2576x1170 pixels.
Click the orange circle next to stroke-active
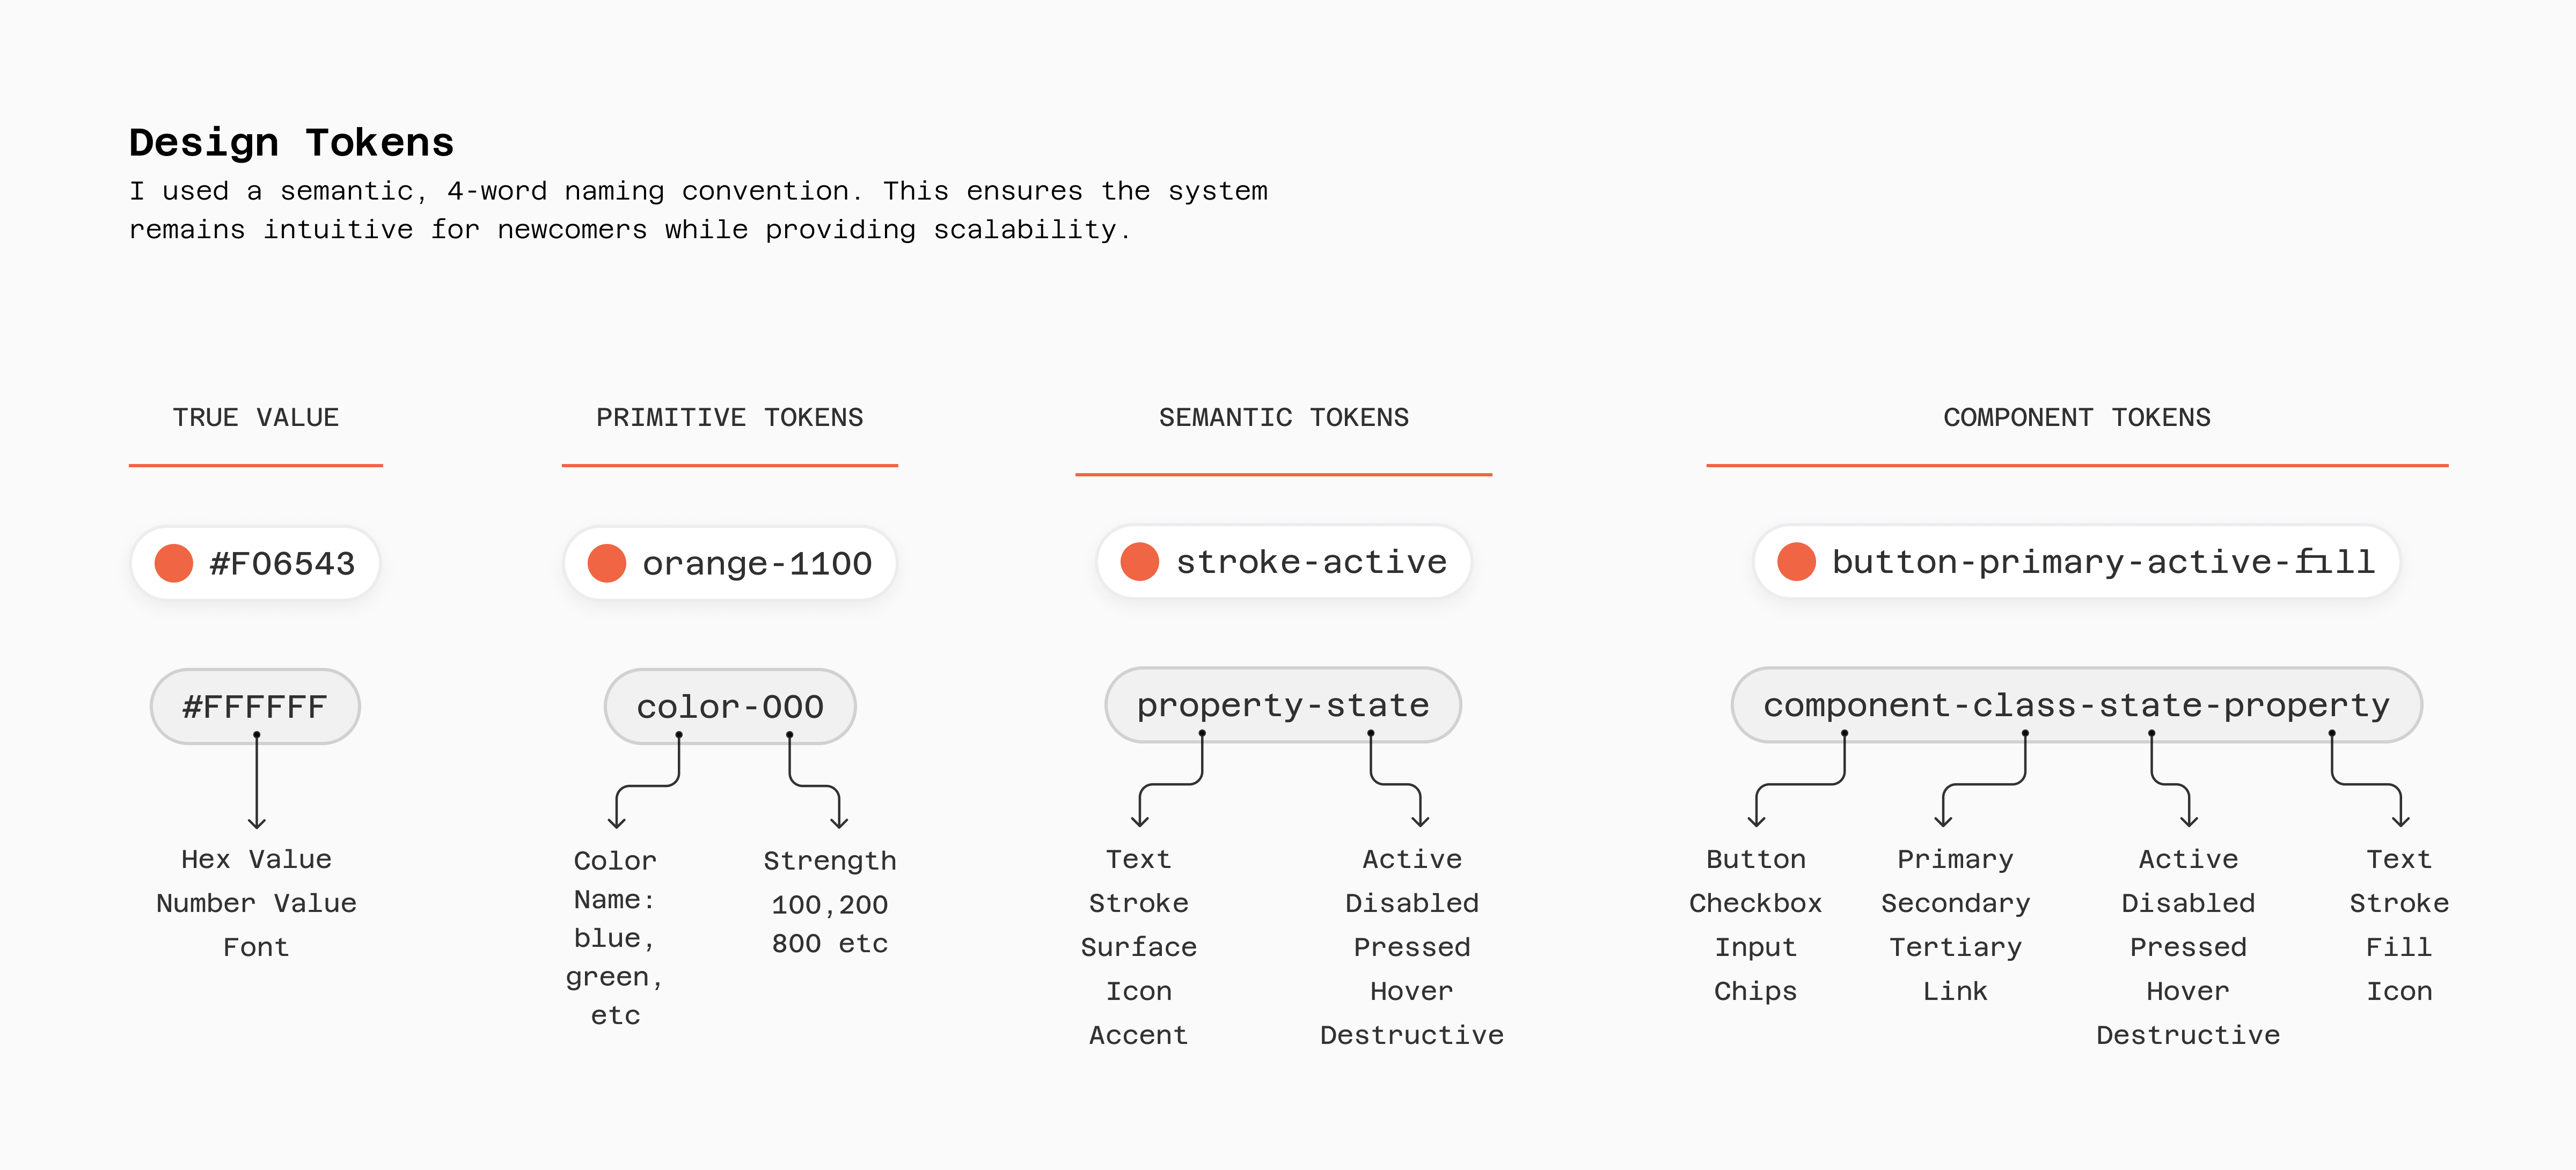click(1140, 562)
